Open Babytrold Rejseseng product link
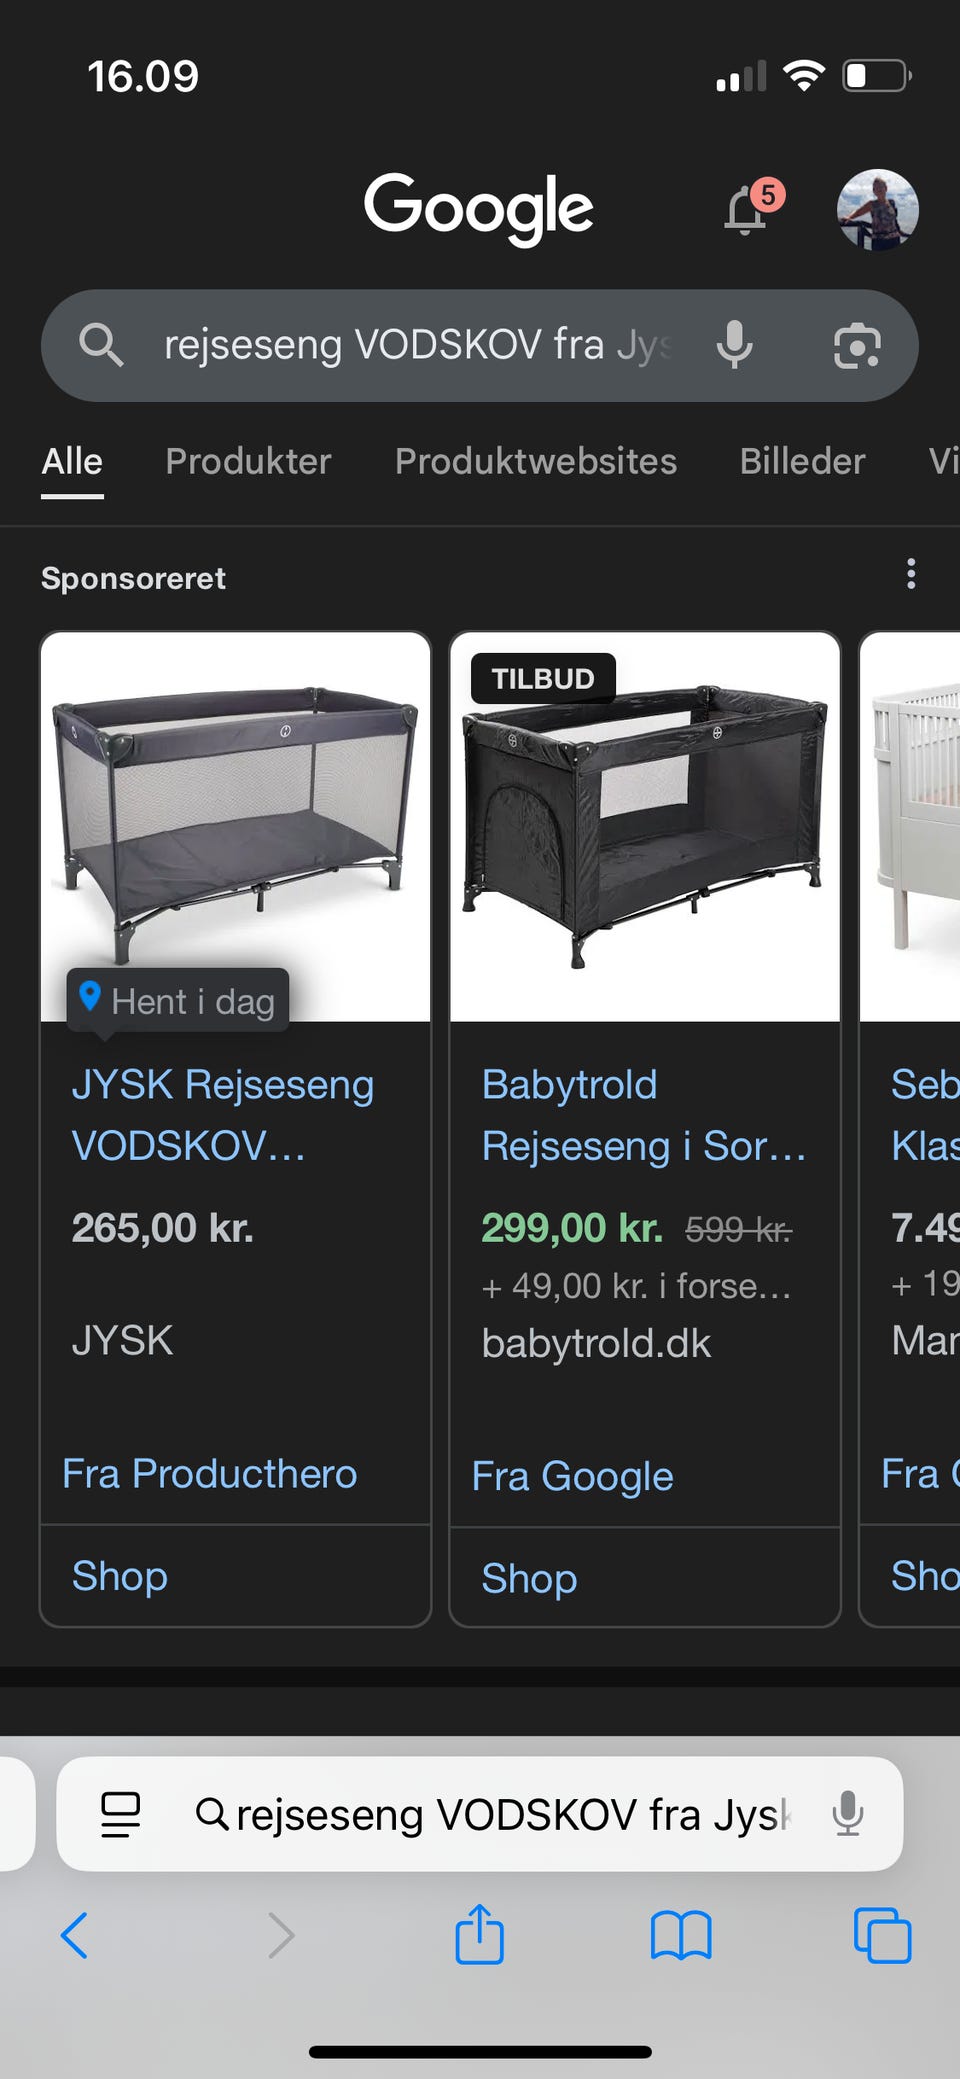The image size is (960, 2079). [x=643, y=1115]
